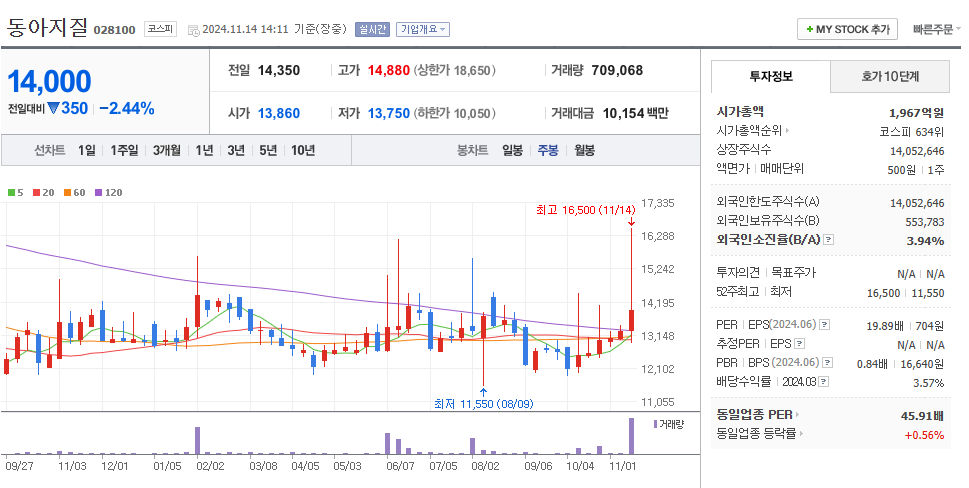Click the green plus icon on MY STOCK 추가
Viewport: 969px width, 488px height.
(810, 30)
